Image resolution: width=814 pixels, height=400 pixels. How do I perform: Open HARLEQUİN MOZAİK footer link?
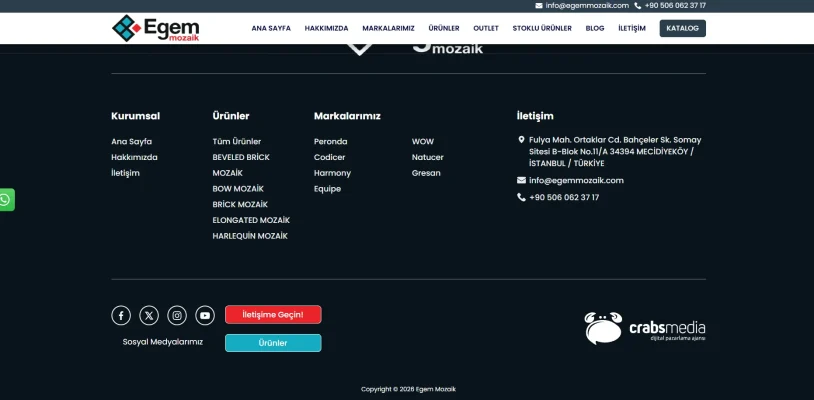(x=250, y=236)
